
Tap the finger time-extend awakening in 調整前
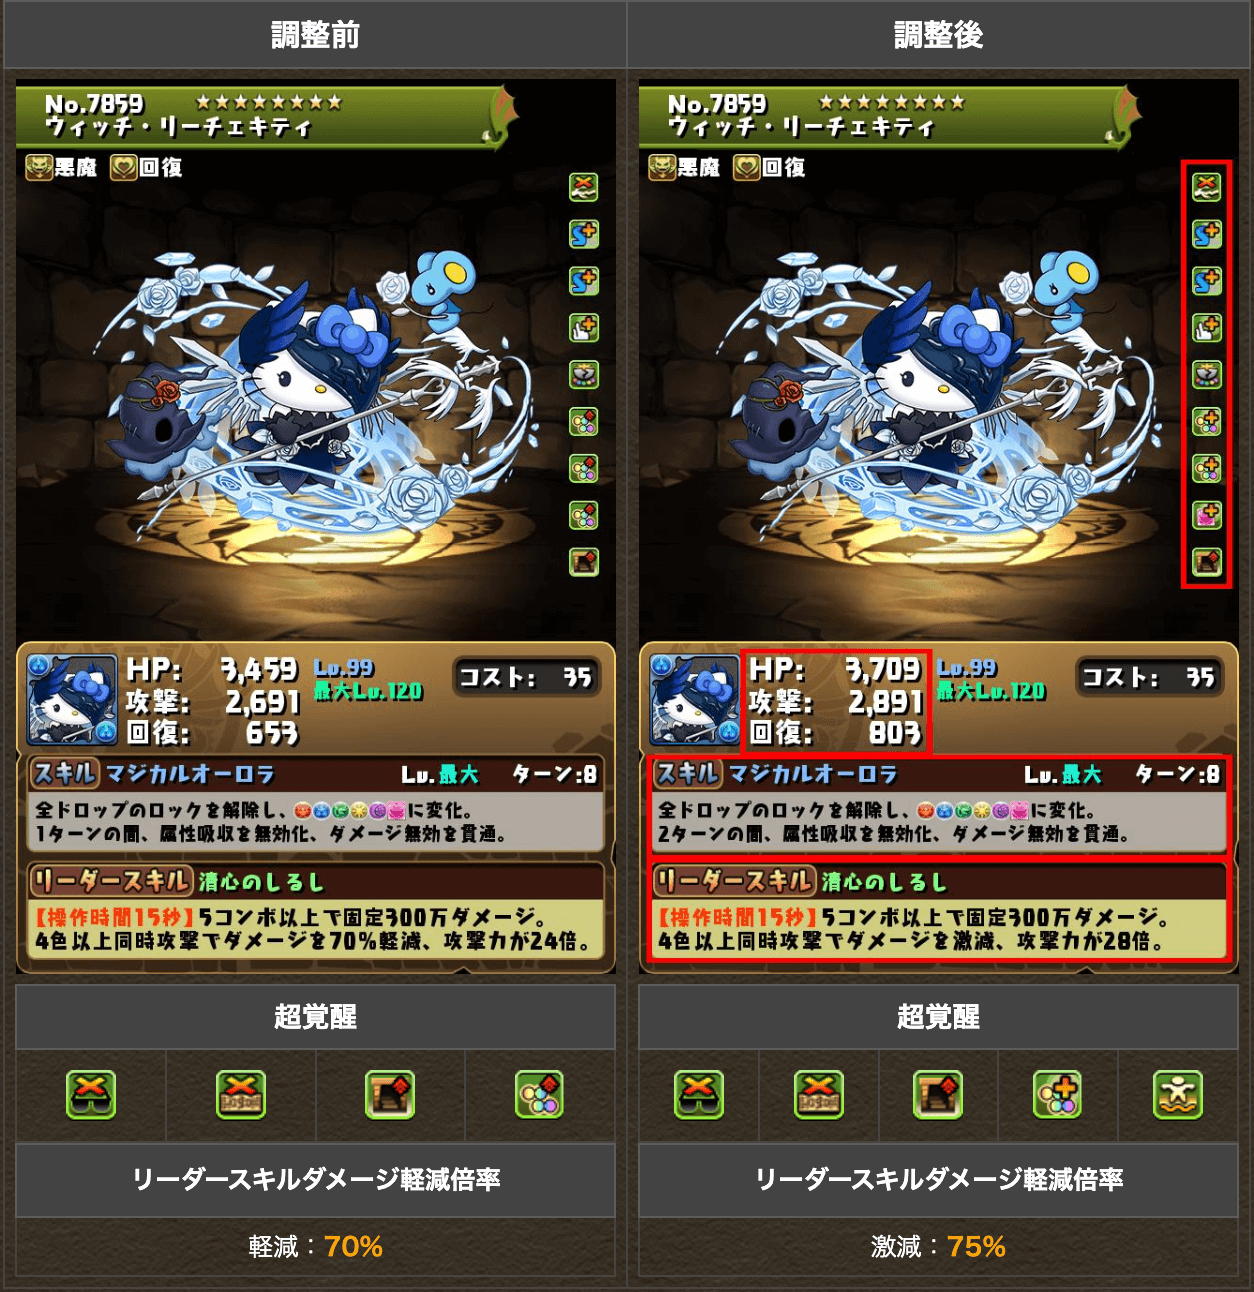click(584, 327)
